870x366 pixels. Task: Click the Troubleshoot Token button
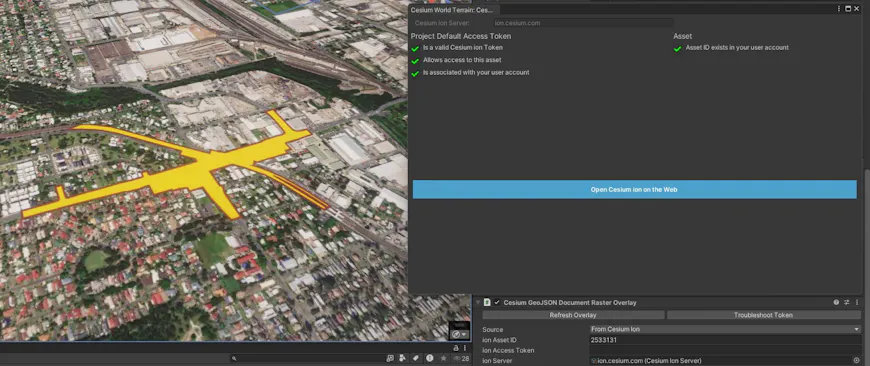763,315
